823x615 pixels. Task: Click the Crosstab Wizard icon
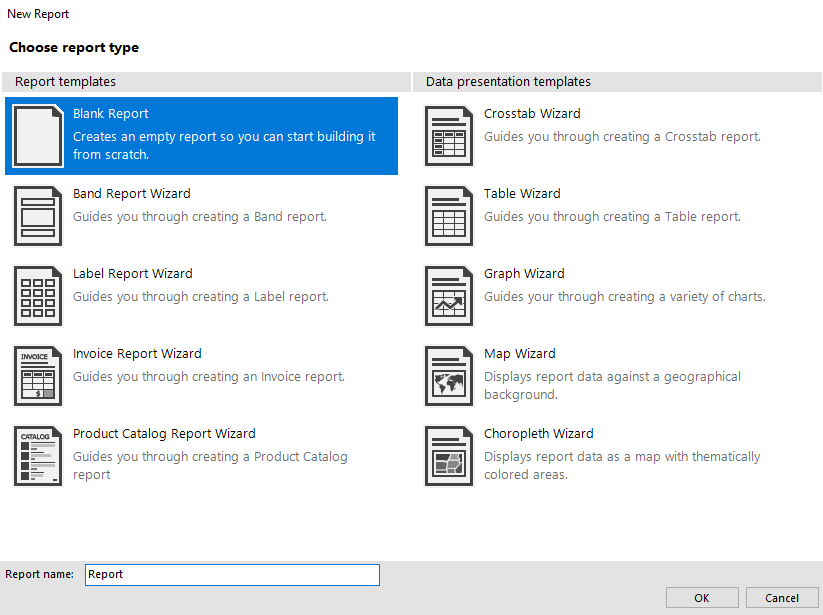pyautogui.click(x=449, y=136)
